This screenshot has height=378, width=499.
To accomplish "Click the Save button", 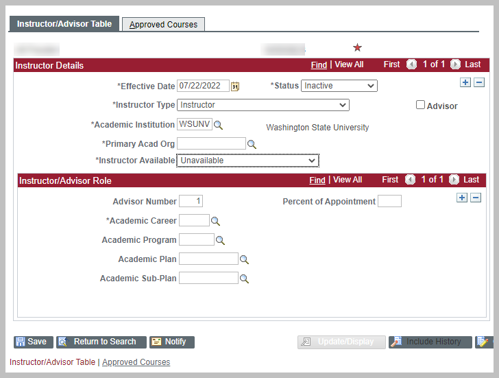I will (33, 342).
